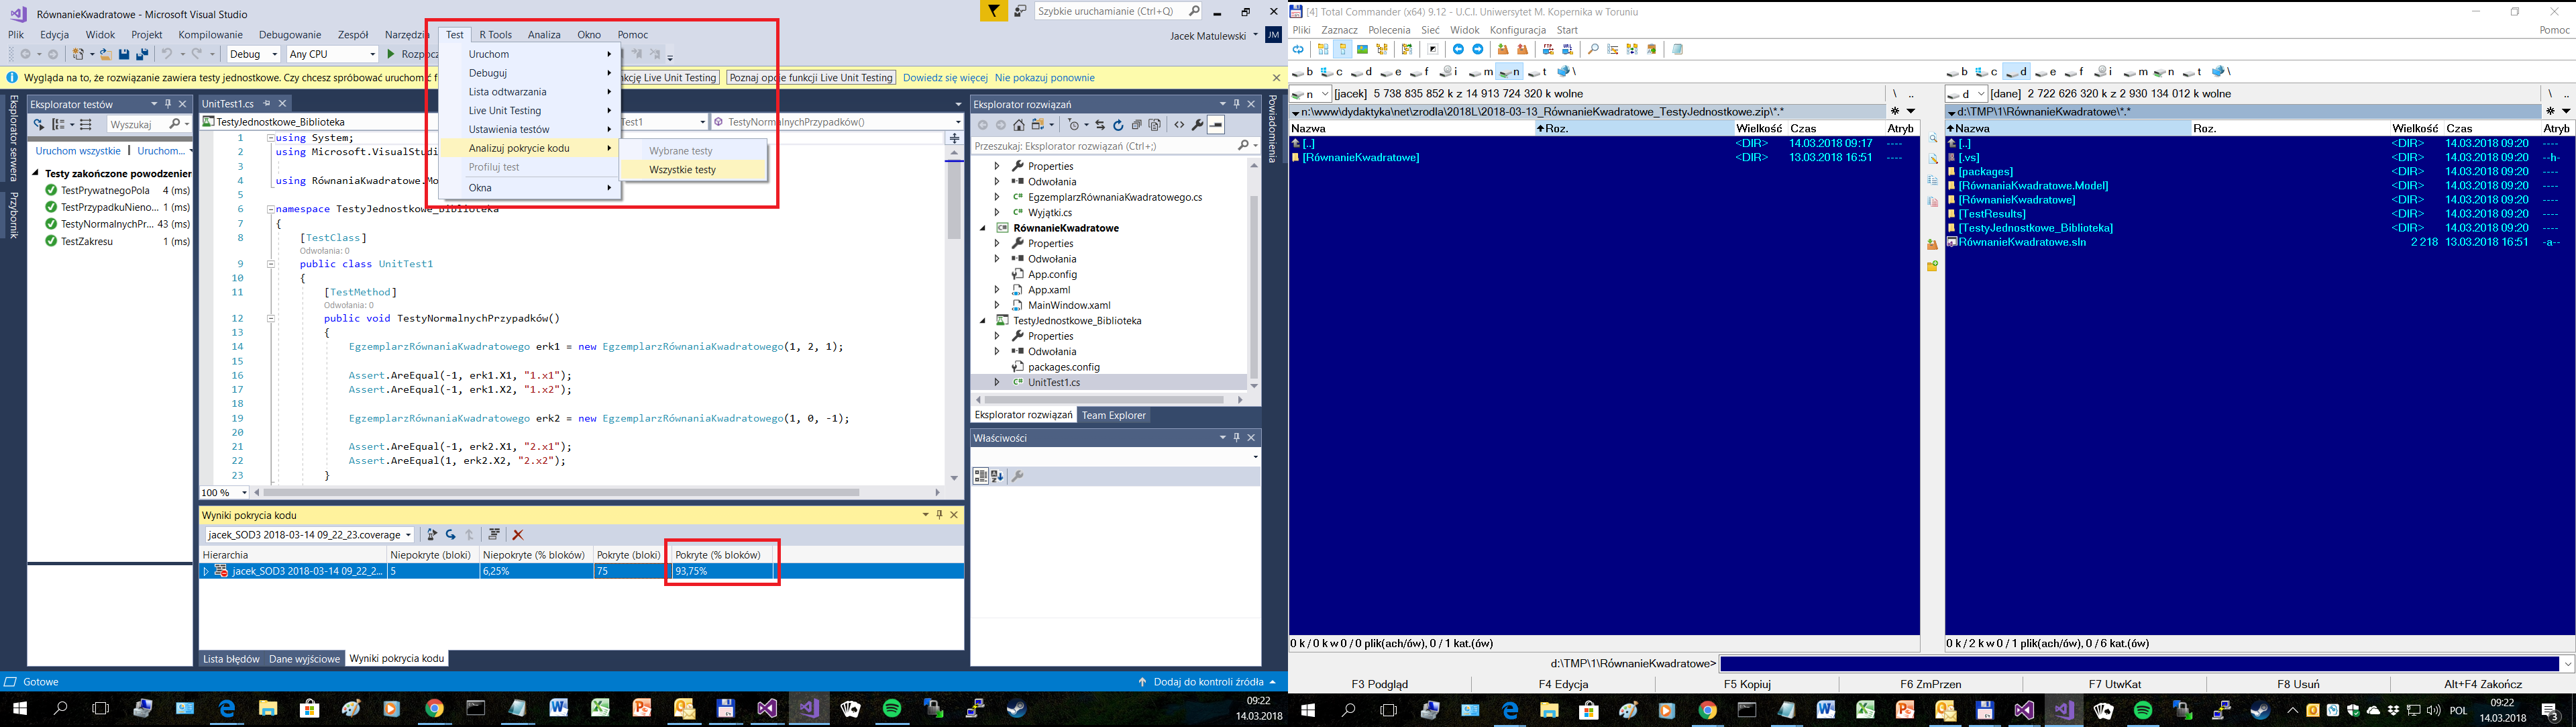Viewport: 2576px width, 727px height.
Task: Click wrench properties icon in Eksplorator rozwiązań
Action: point(1197,125)
